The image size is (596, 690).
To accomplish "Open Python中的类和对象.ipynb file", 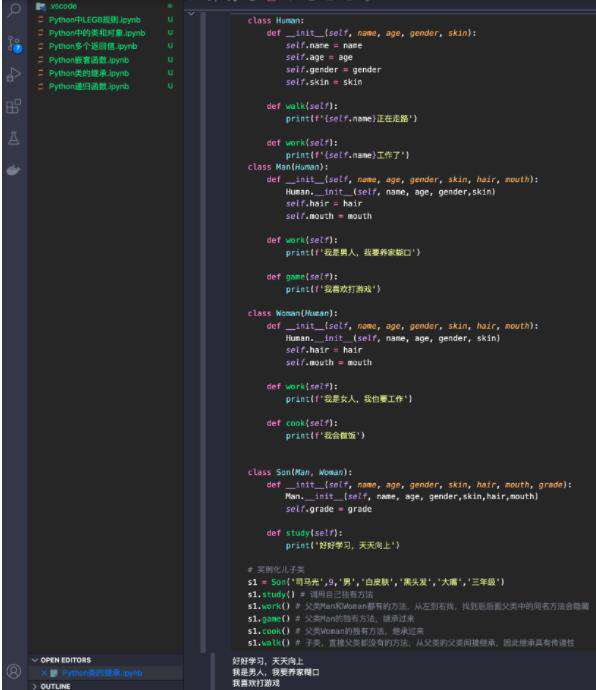I will [x=97, y=33].
